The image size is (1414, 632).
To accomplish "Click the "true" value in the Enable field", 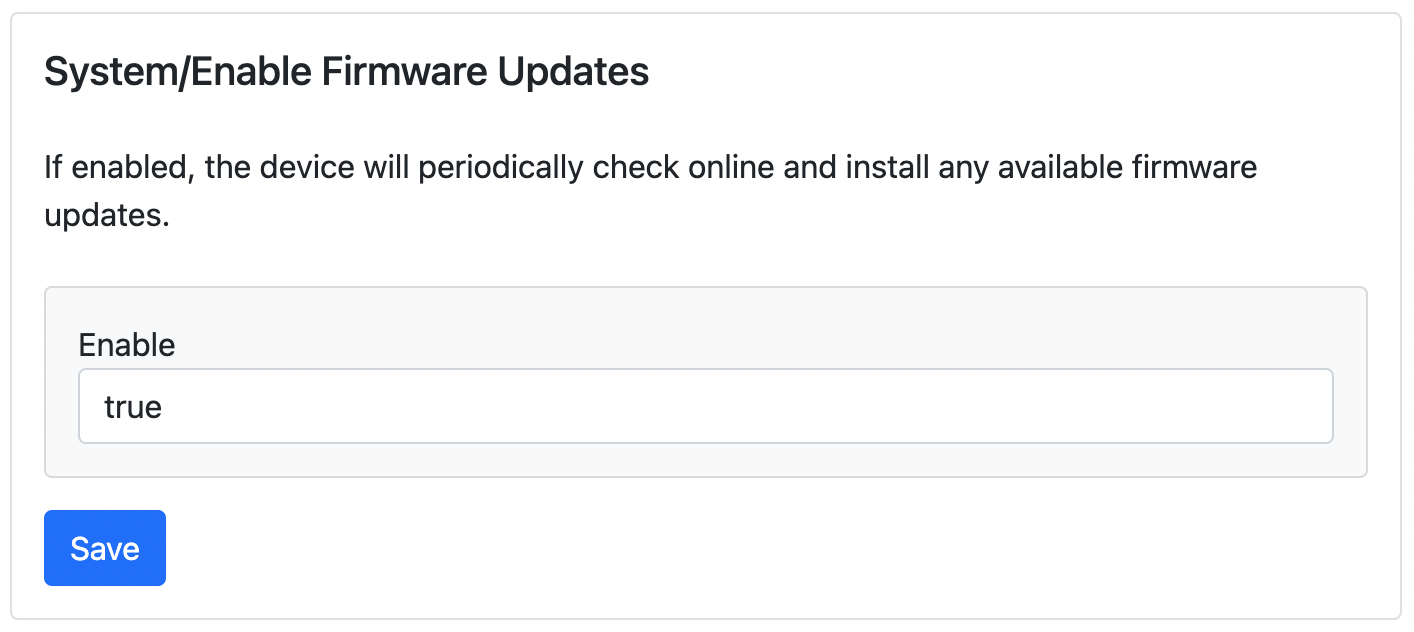I will (x=133, y=407).
